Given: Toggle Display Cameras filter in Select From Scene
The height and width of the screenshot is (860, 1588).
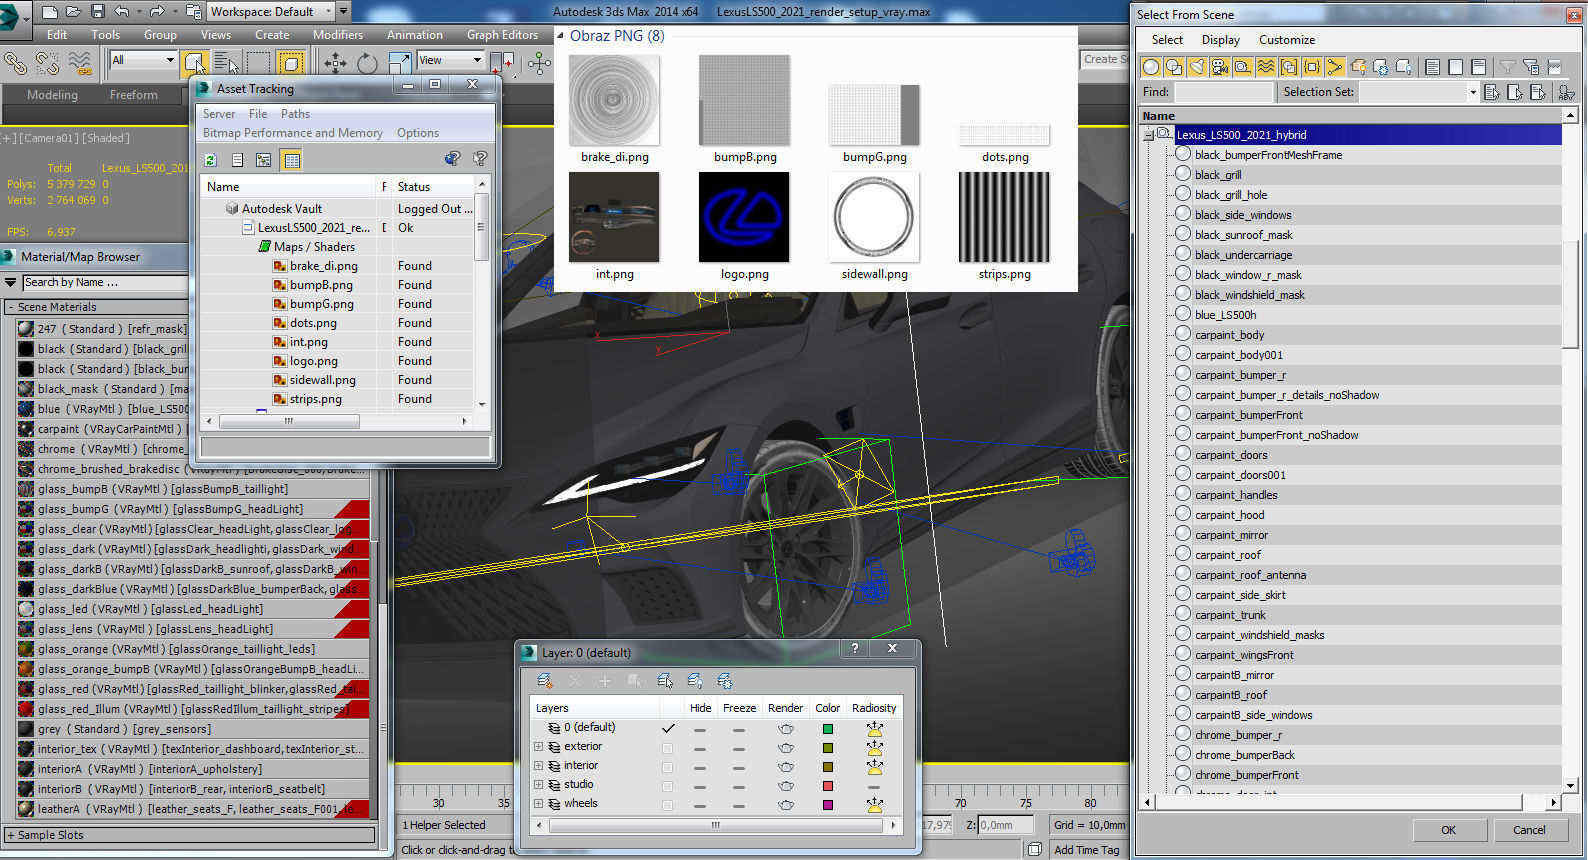Looking at the screenshot, I should [1220, 67].
